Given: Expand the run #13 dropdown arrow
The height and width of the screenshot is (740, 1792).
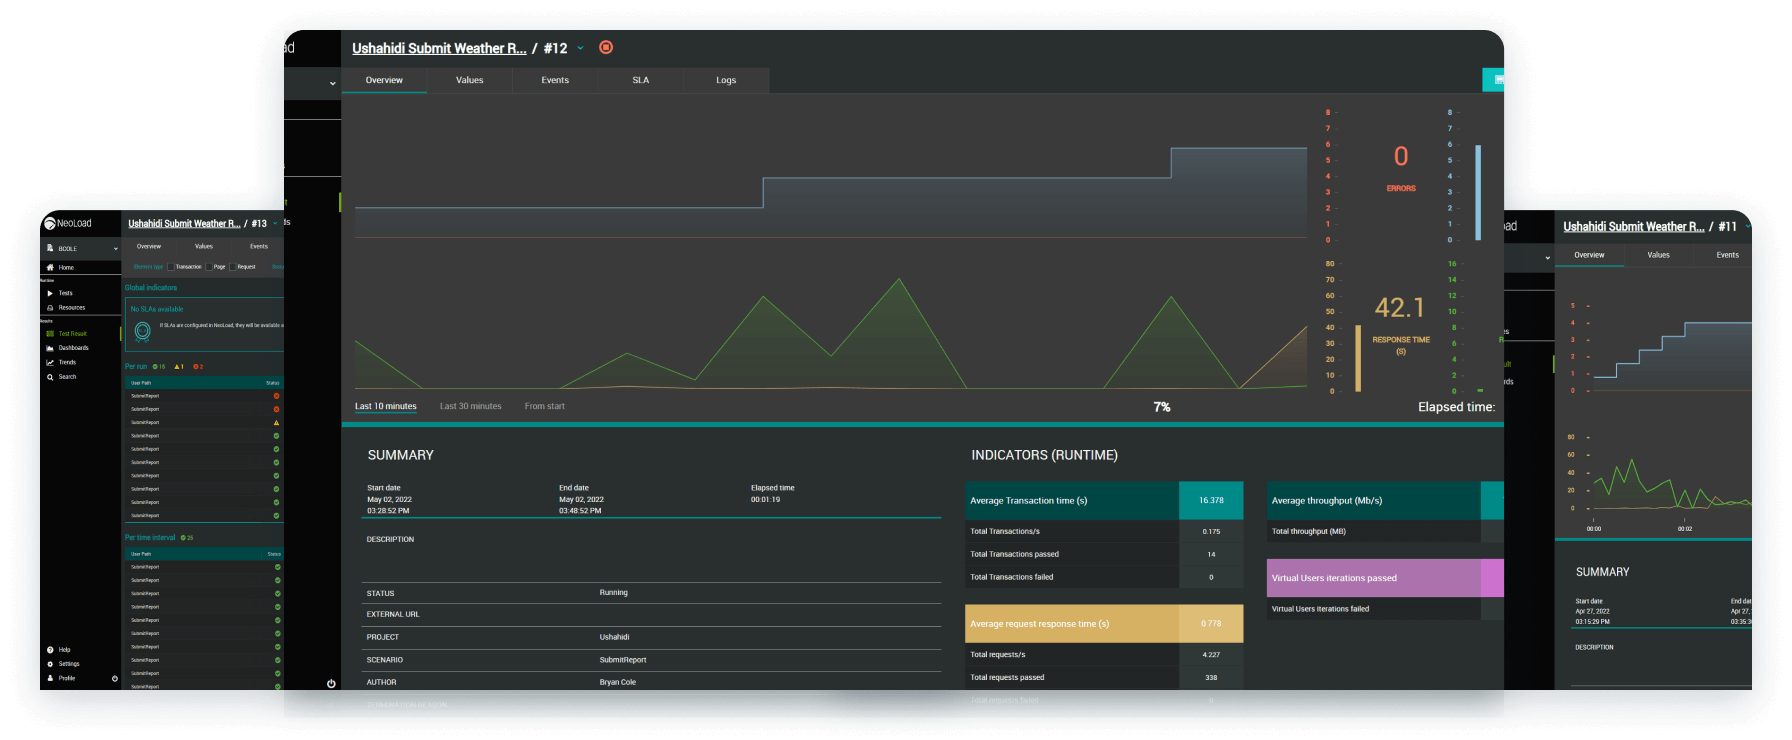Looking at the screenshot, I should coord(275,223).
